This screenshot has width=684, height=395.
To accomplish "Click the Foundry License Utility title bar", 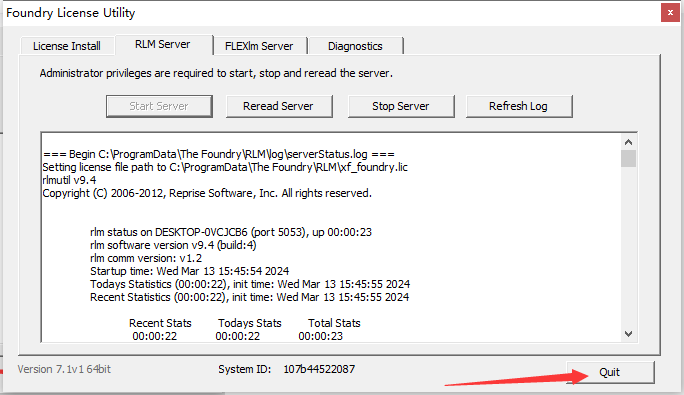I will 332,13.
